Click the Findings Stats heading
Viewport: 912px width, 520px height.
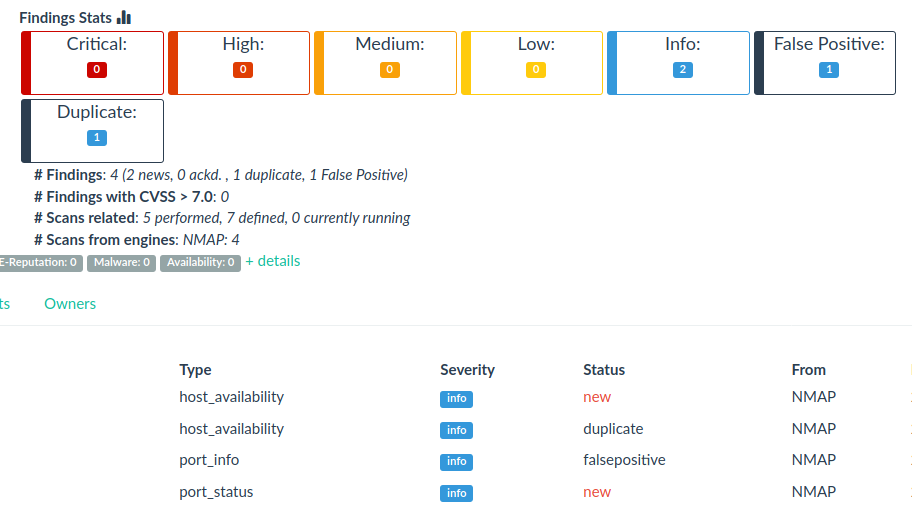65,18
